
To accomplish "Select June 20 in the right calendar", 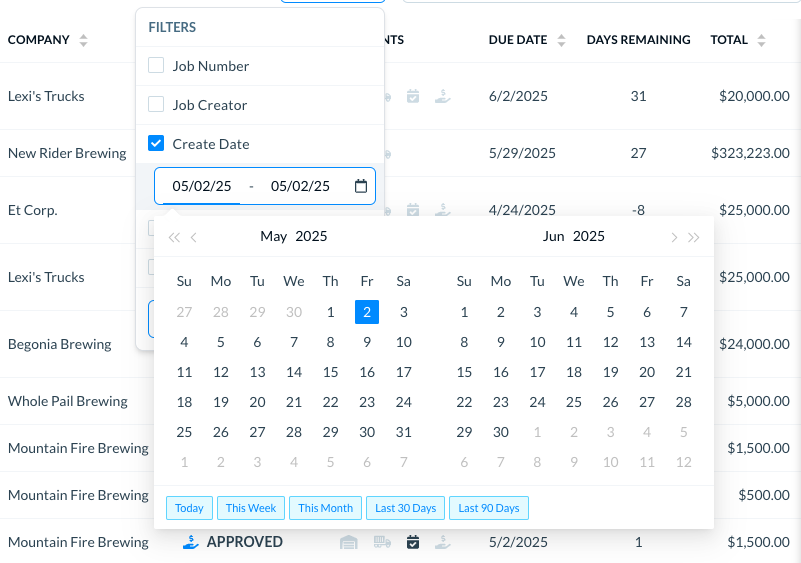I will (647, 372).
